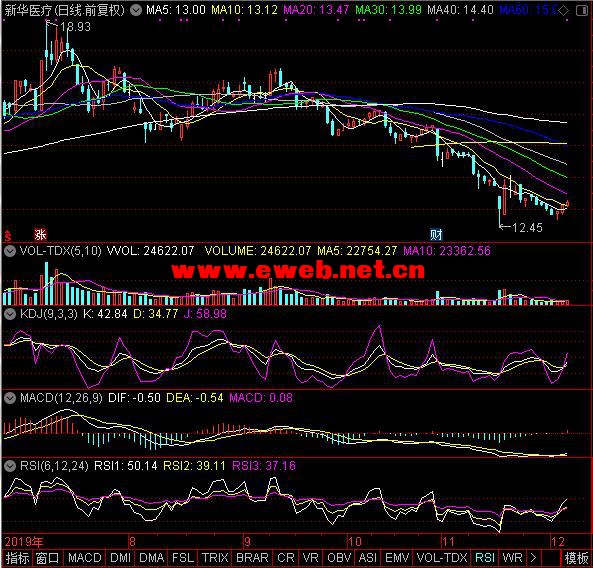Viewport: 593px width, 568px height.
Task: Click the J: 58.98 value
Action: [205, 314]
